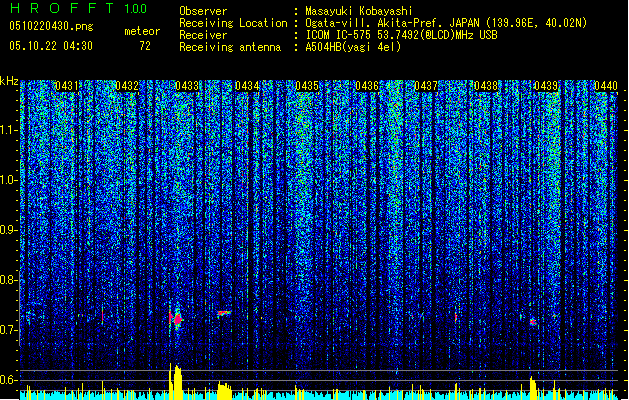Click the 0432 time marker
Screen dimensions: 629x400
coord(127,86)
